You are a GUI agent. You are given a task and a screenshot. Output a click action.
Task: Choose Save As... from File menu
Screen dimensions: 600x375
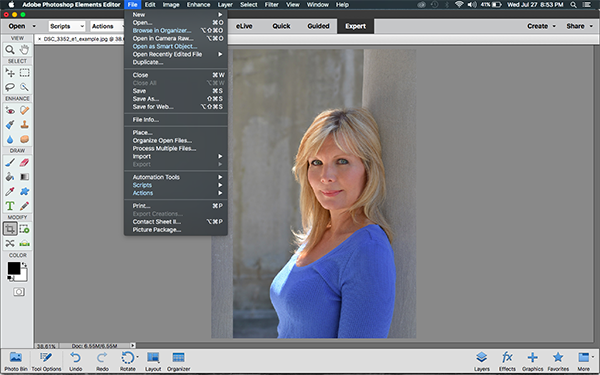[x=176, y=99]
